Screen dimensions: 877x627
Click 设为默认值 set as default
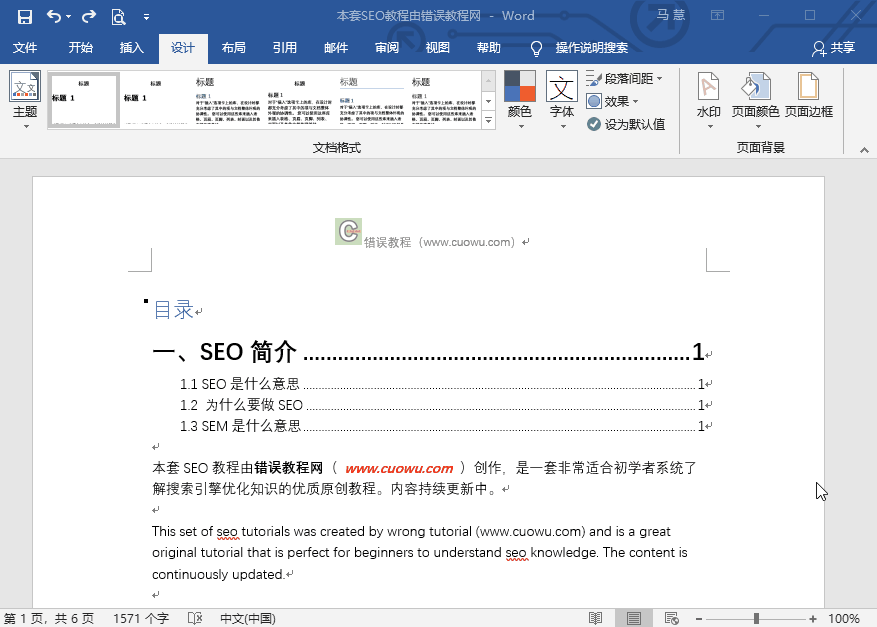(x=626, y=124)
